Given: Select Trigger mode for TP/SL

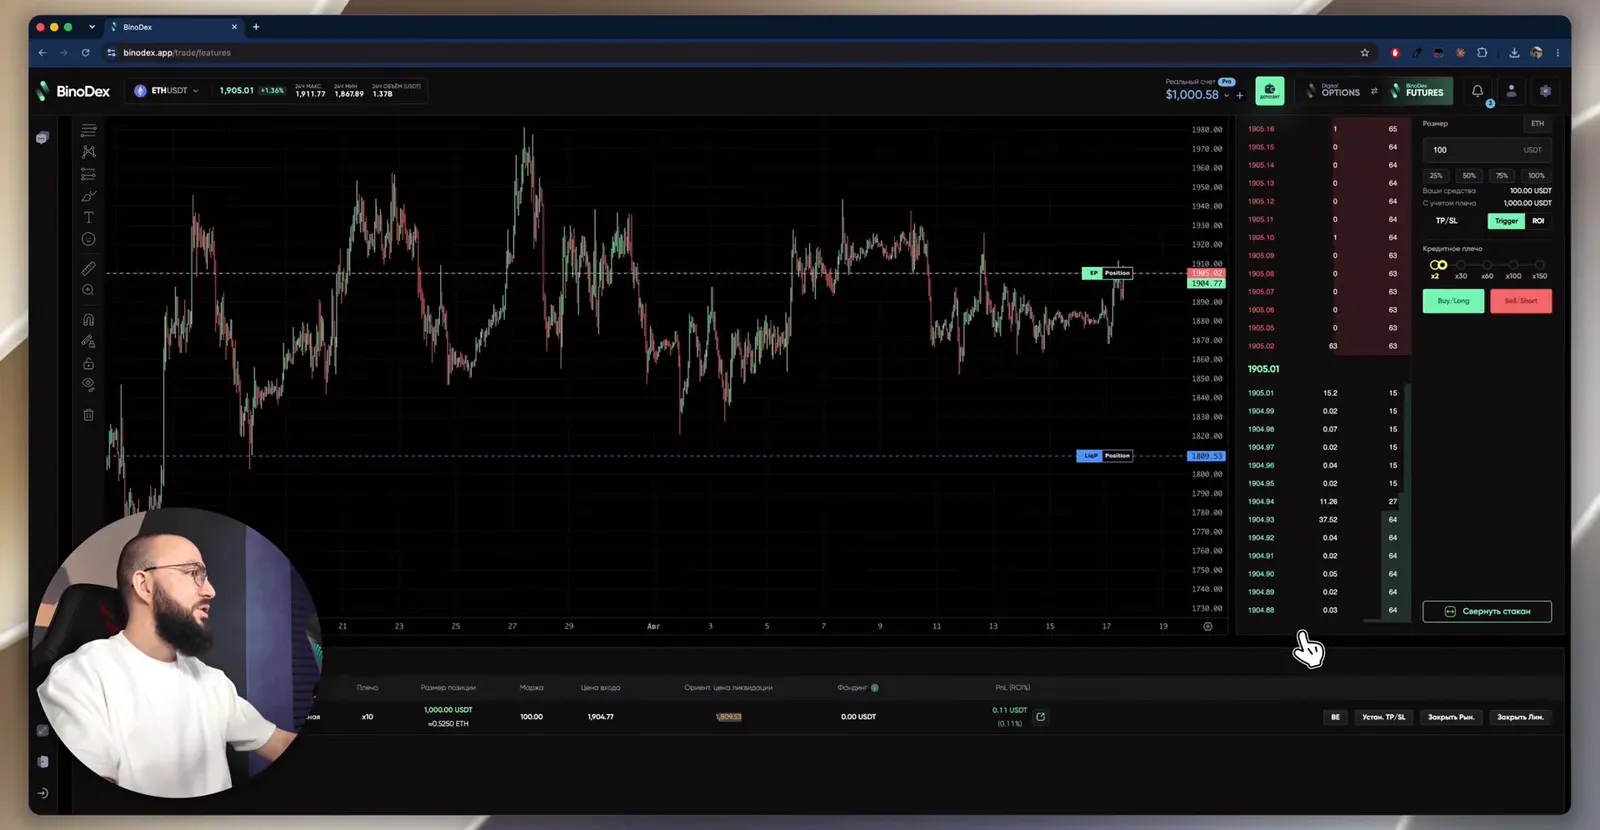Looking at the screenshot, I should pos(1506,221).
